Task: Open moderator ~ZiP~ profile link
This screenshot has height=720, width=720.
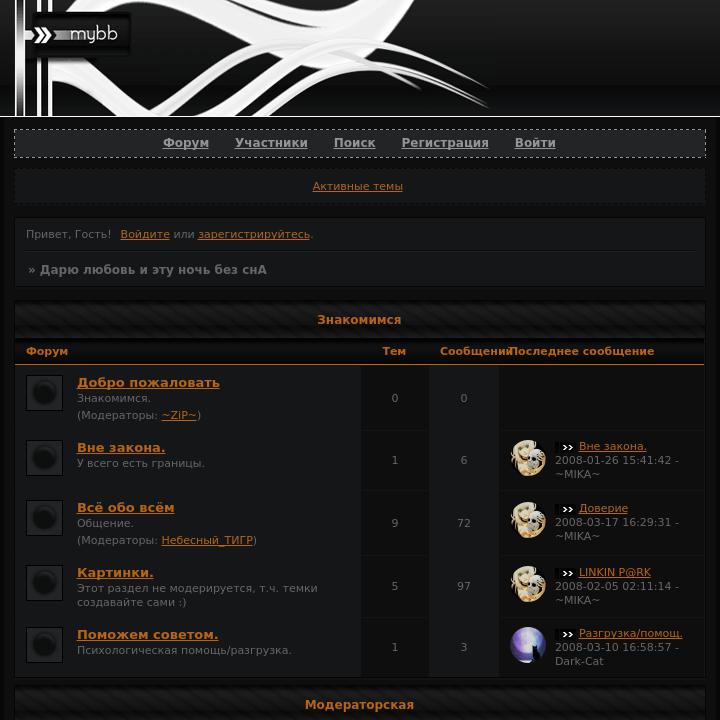Action: [x=179, y=415]
